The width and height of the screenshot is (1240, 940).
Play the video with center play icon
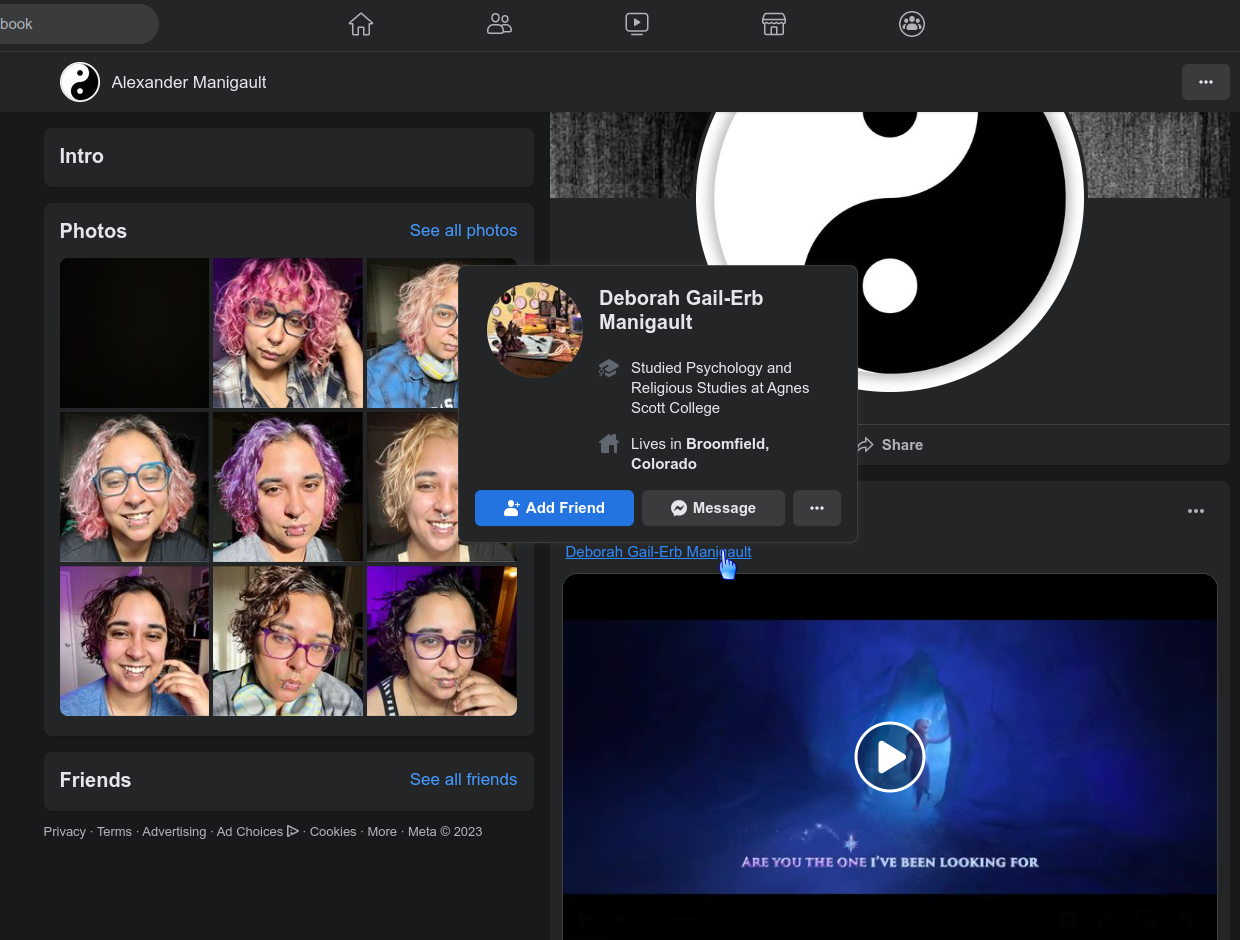tap(889, 757)
